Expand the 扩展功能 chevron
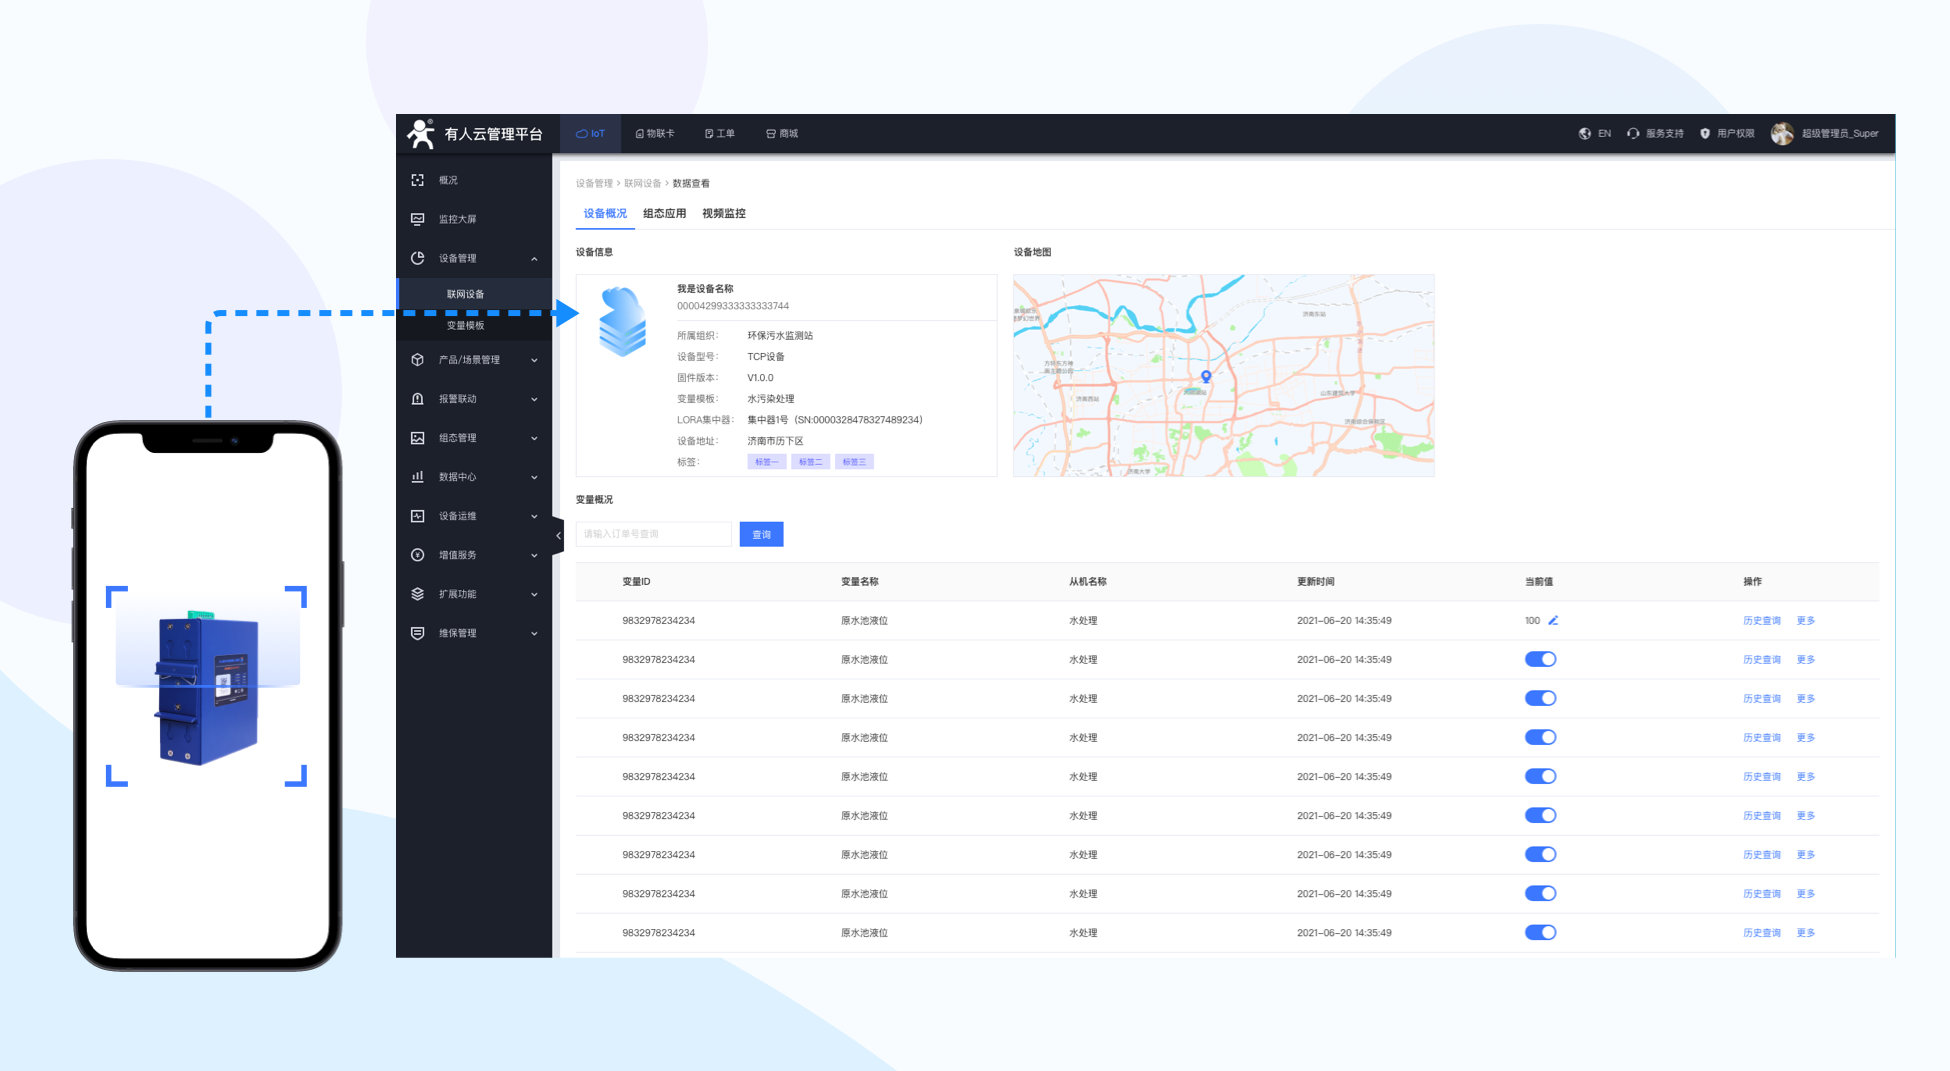 pyautogui.click(x=534, y=595)
